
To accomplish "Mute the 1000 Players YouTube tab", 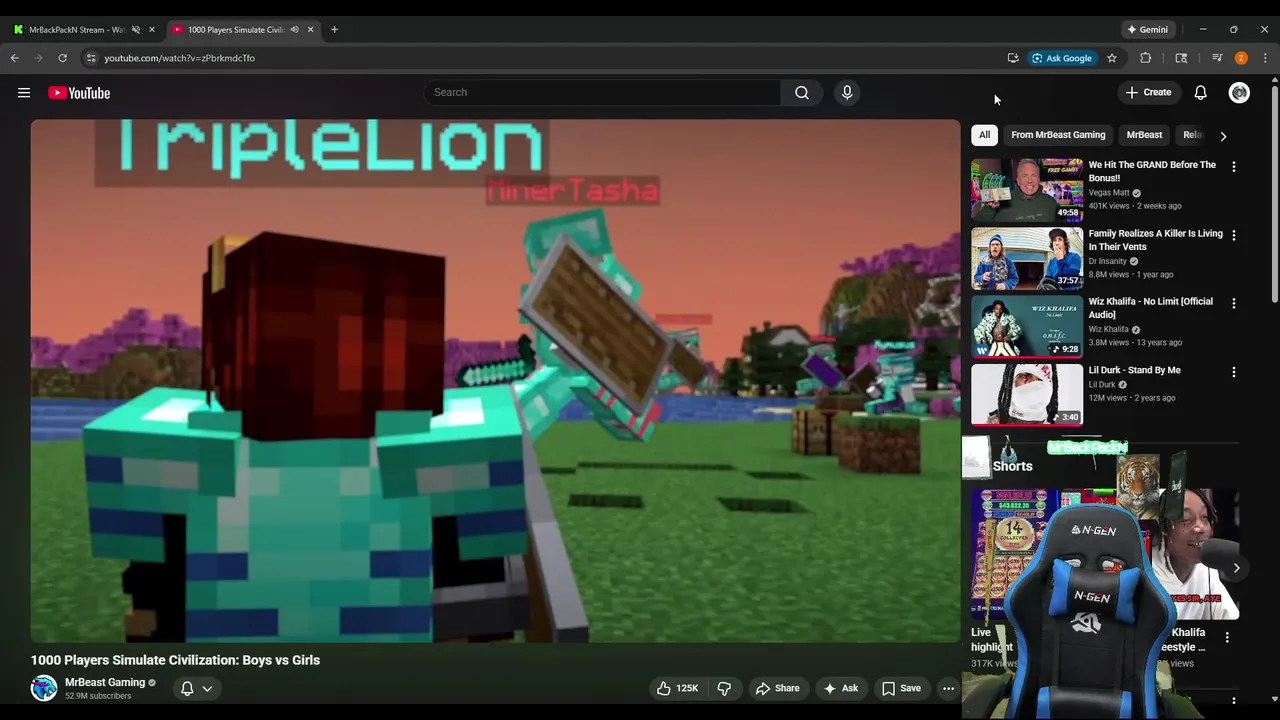I will click(294, 30).
